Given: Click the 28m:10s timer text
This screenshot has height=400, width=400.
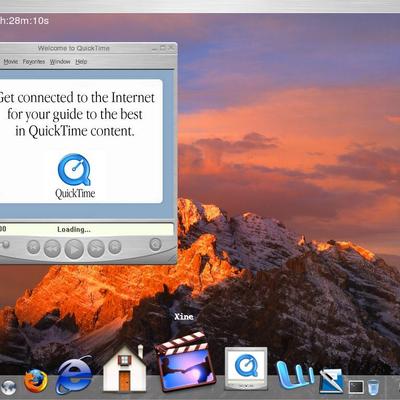Looking at the screenshot, I should 24,21.
